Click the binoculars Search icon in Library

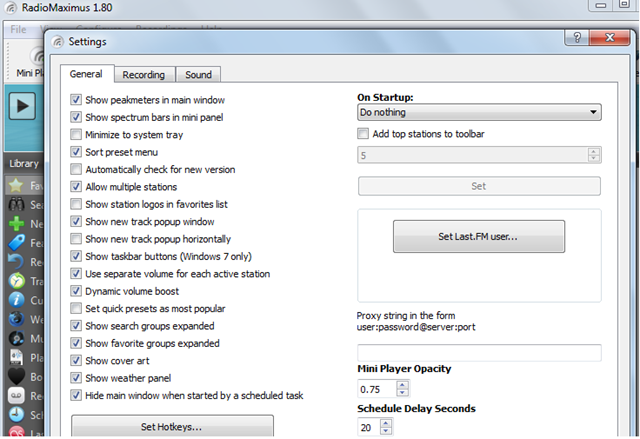(15, 205)
